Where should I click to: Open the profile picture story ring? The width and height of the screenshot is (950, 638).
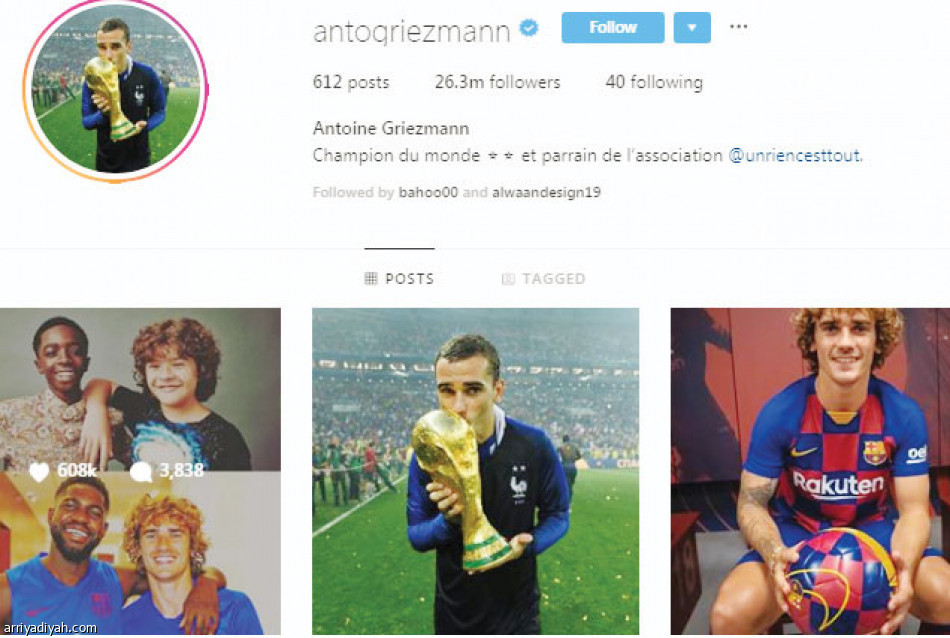116,90
